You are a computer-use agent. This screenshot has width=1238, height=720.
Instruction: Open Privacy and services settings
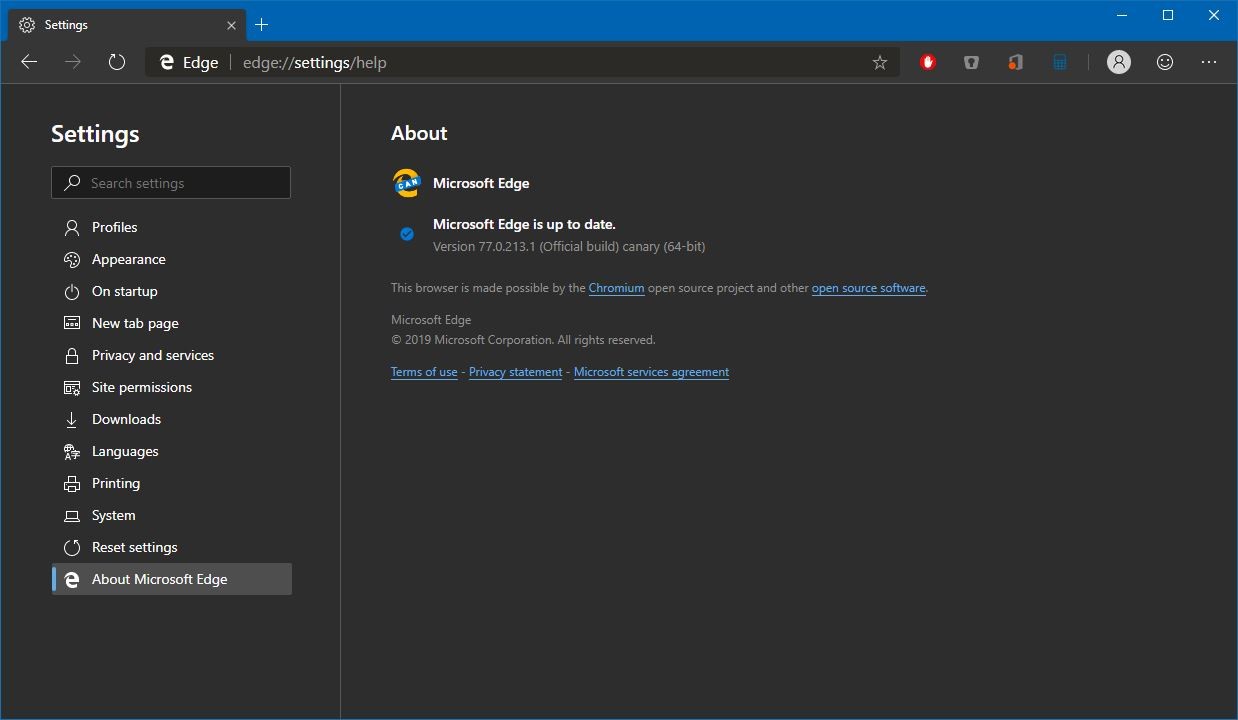pyautogui.click(x=171, y=355)
